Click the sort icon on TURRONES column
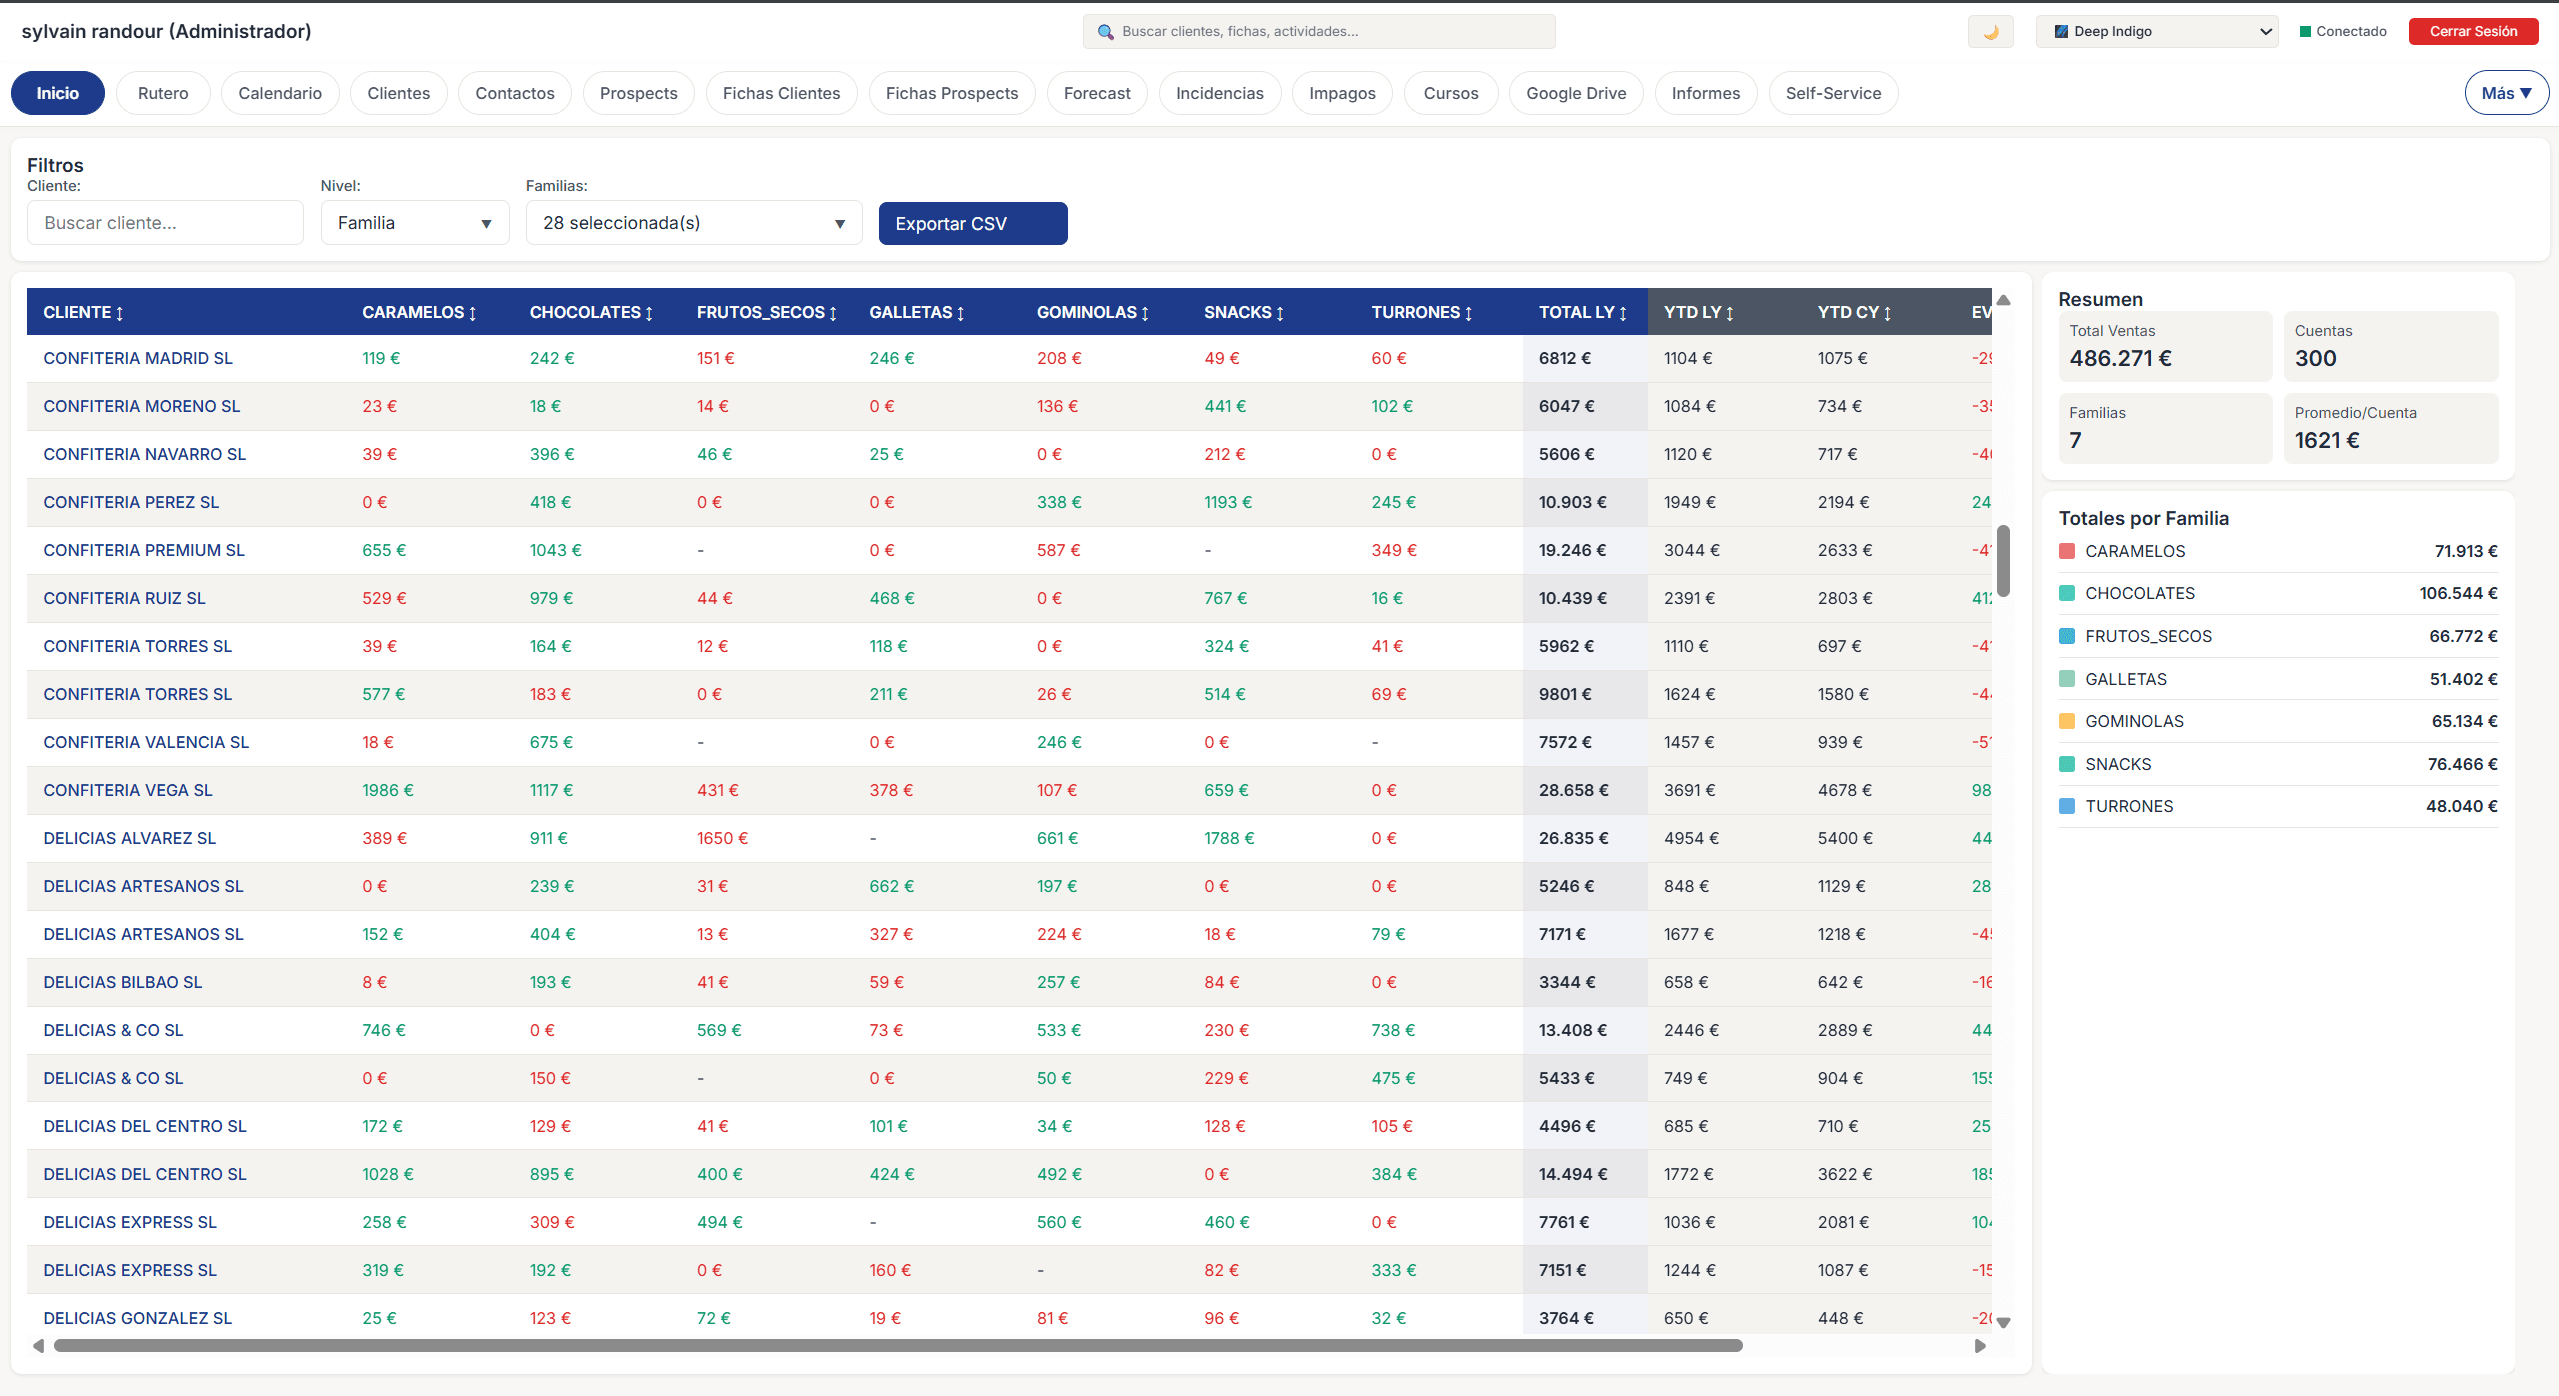Image resolution: width=2559 pixels, height=1396 pixels. (x=1468, y=312)
